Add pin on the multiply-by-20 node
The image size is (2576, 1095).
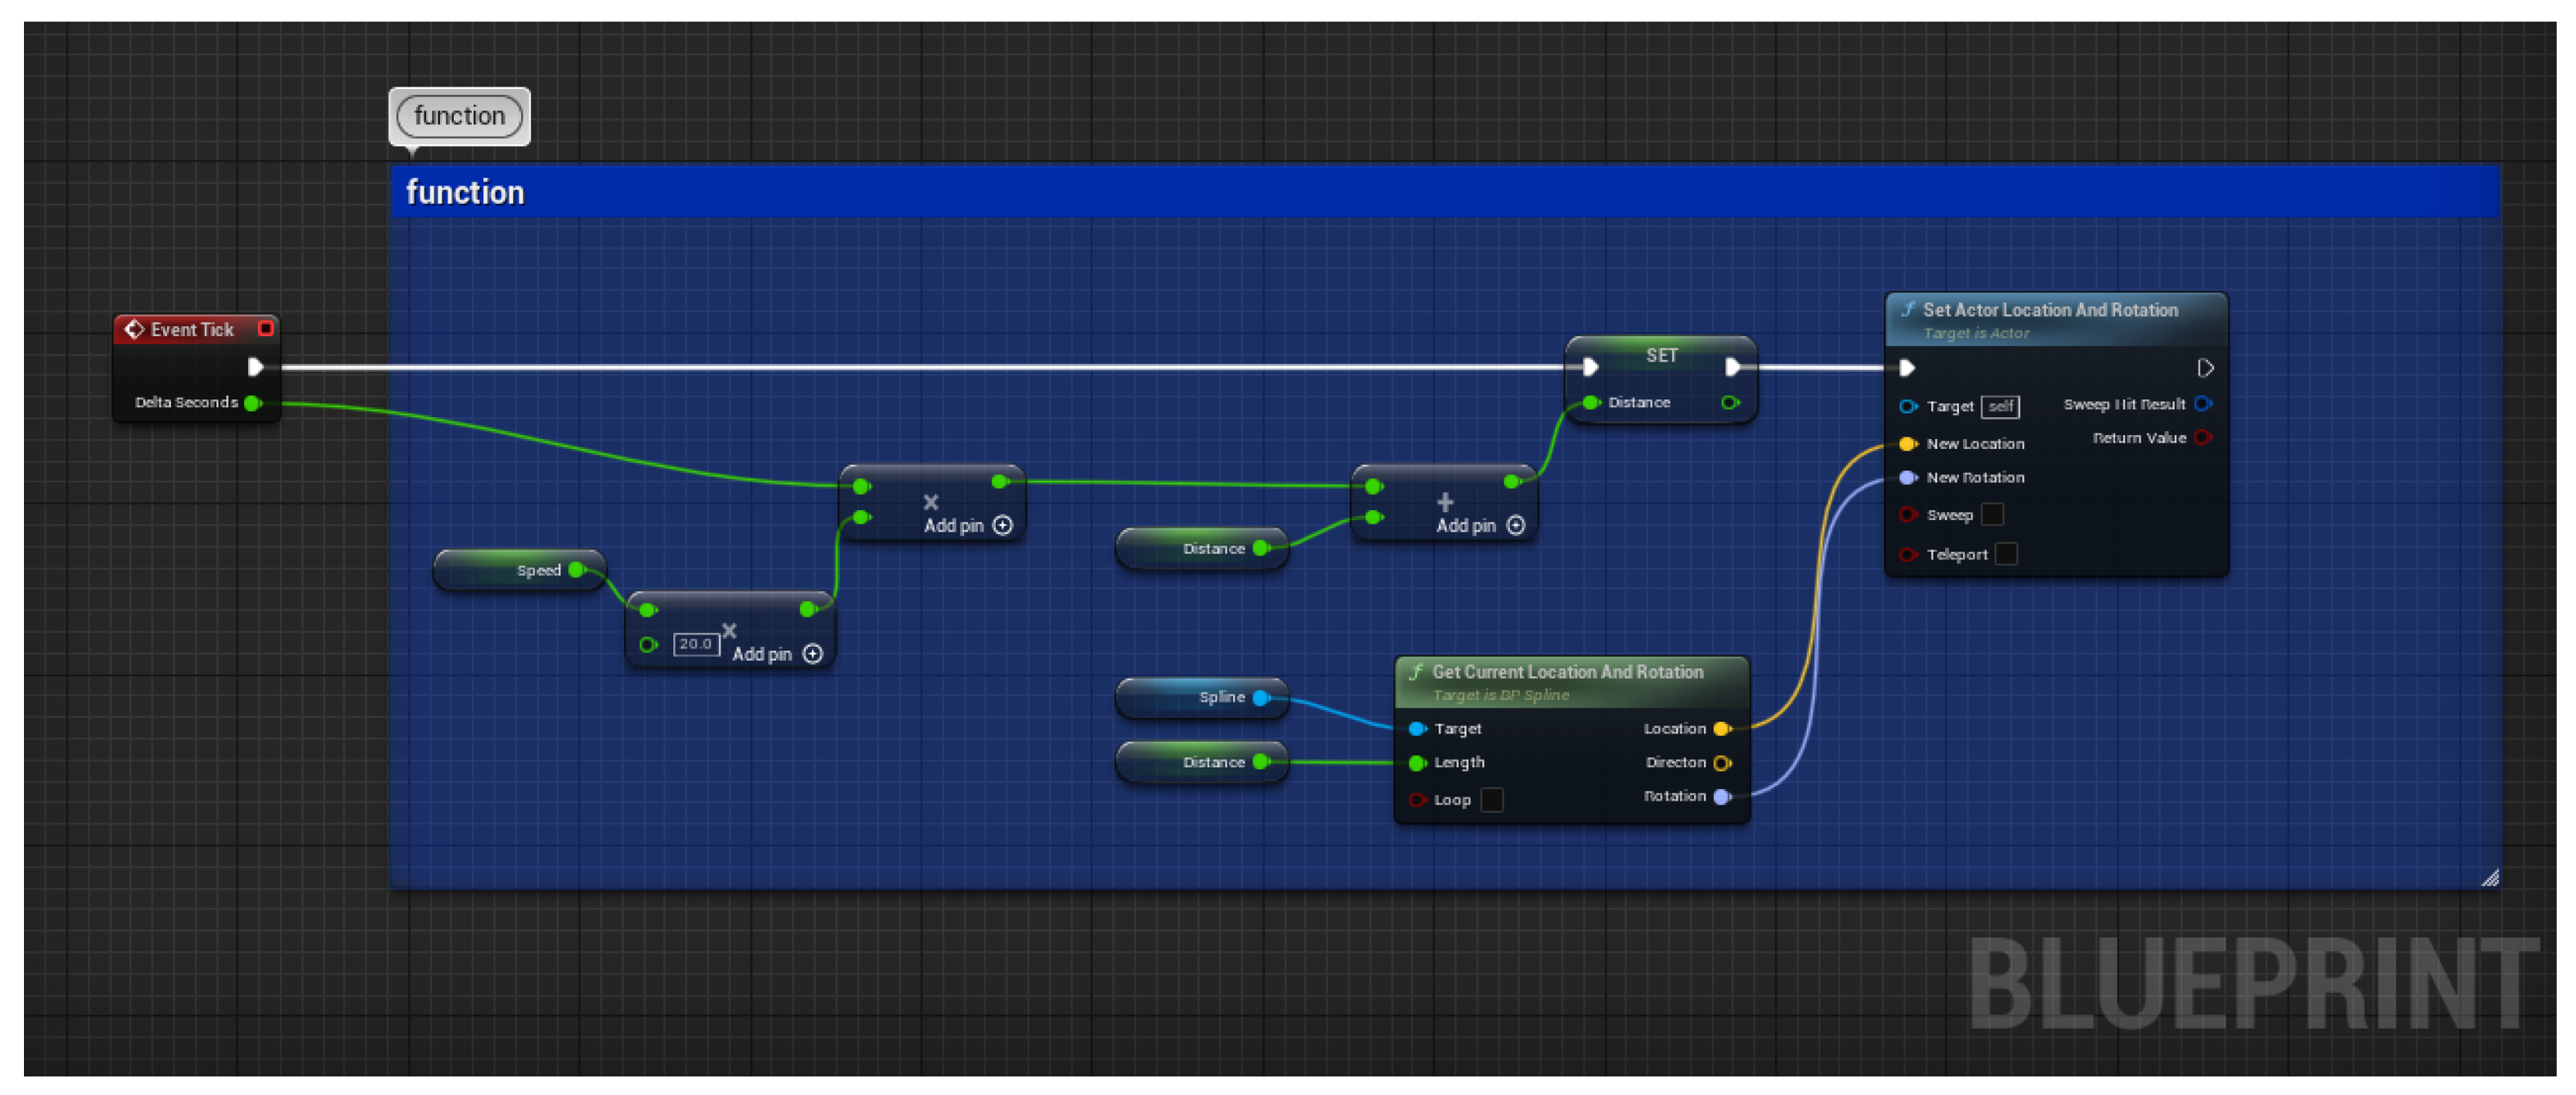click(813, 654)
